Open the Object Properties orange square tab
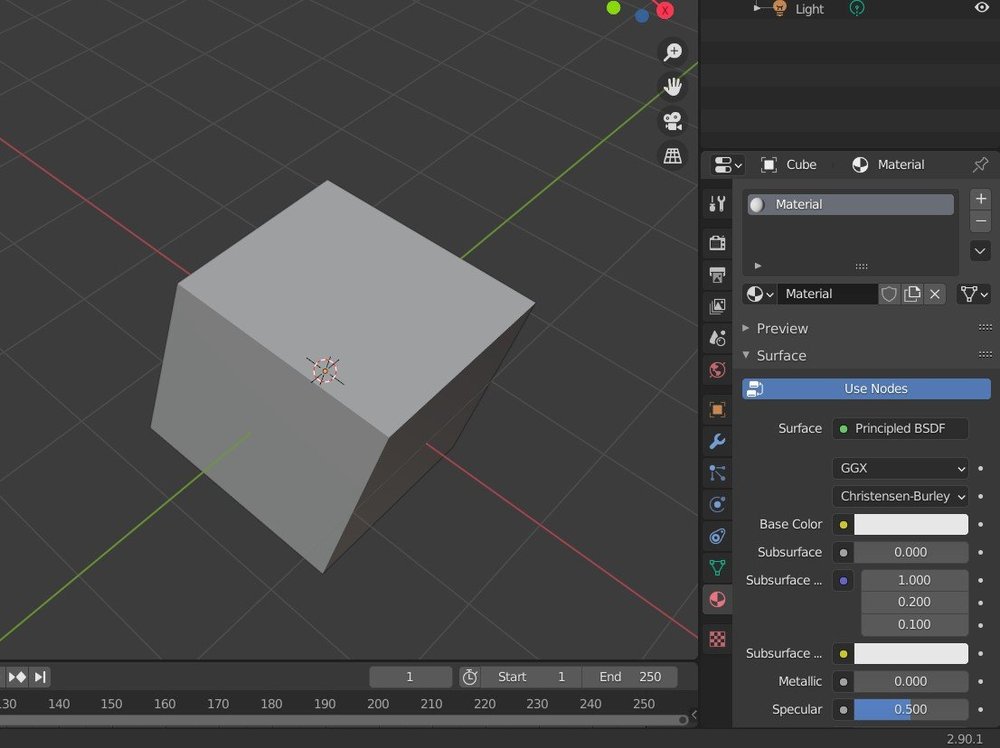Image resolution: width=1000 pixels, height=748 pixels. click(x=716, y=409)
